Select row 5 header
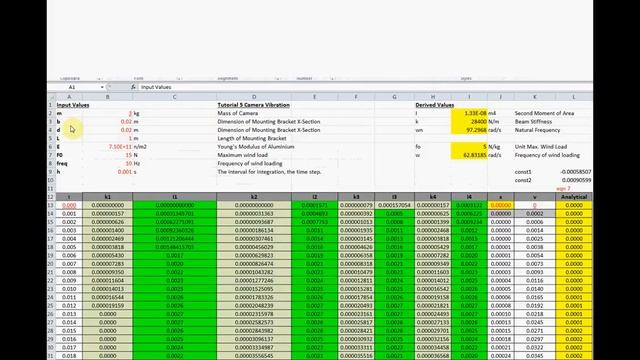640x360 pixels. point(51,138)
